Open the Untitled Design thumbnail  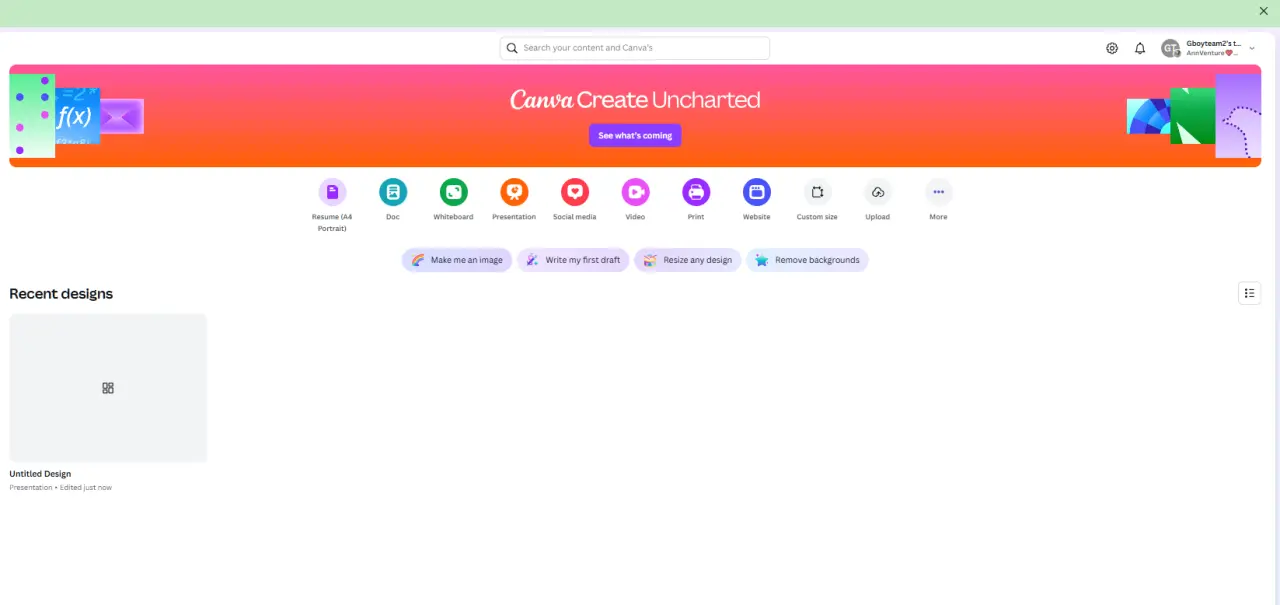tap(108, 388)
